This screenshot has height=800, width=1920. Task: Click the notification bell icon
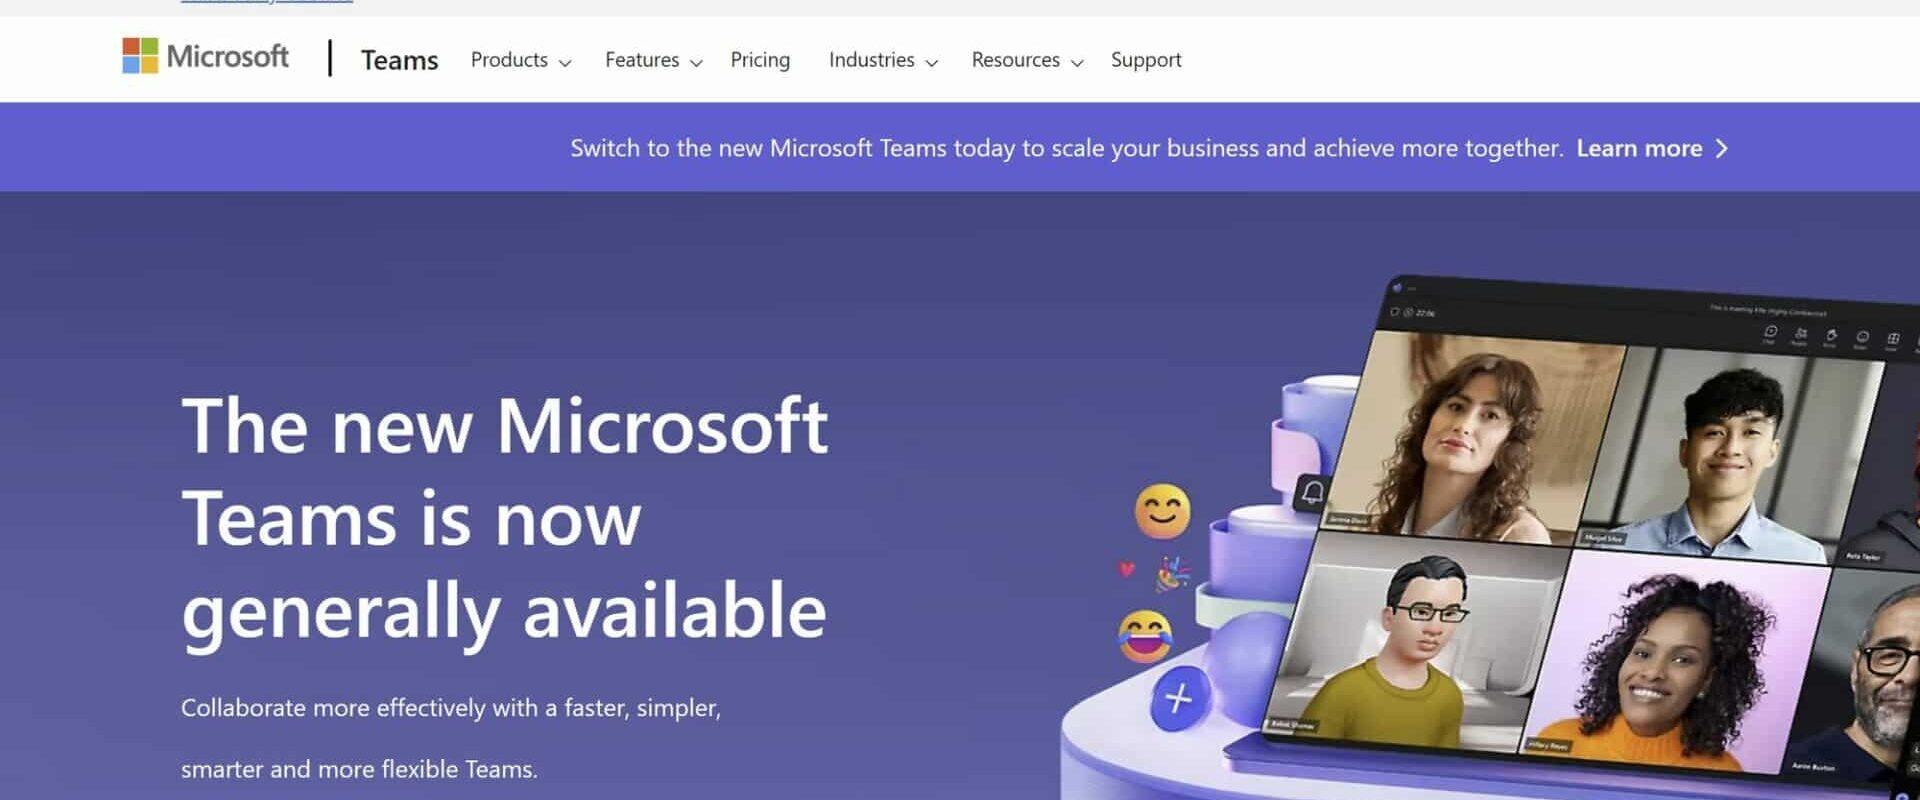click(1312, 492)
